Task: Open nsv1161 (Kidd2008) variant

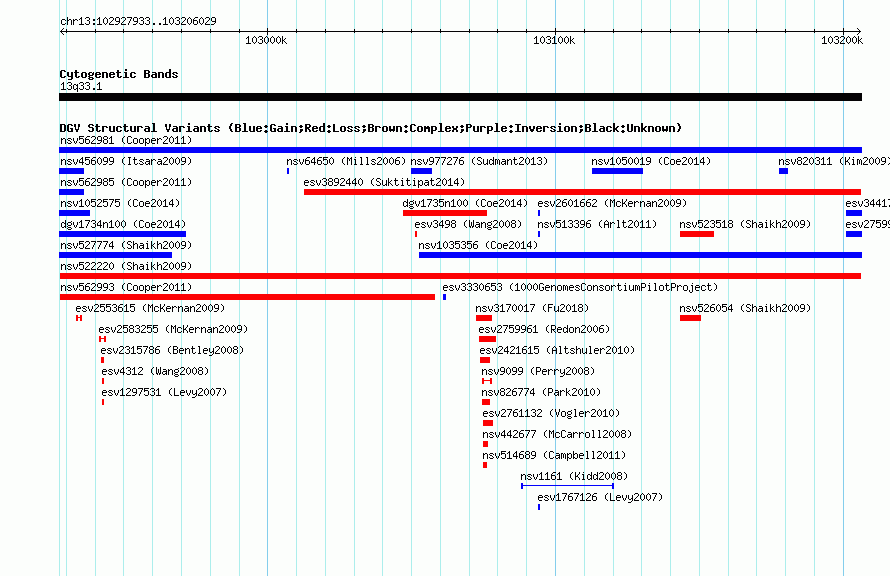Action: [574, 476]
